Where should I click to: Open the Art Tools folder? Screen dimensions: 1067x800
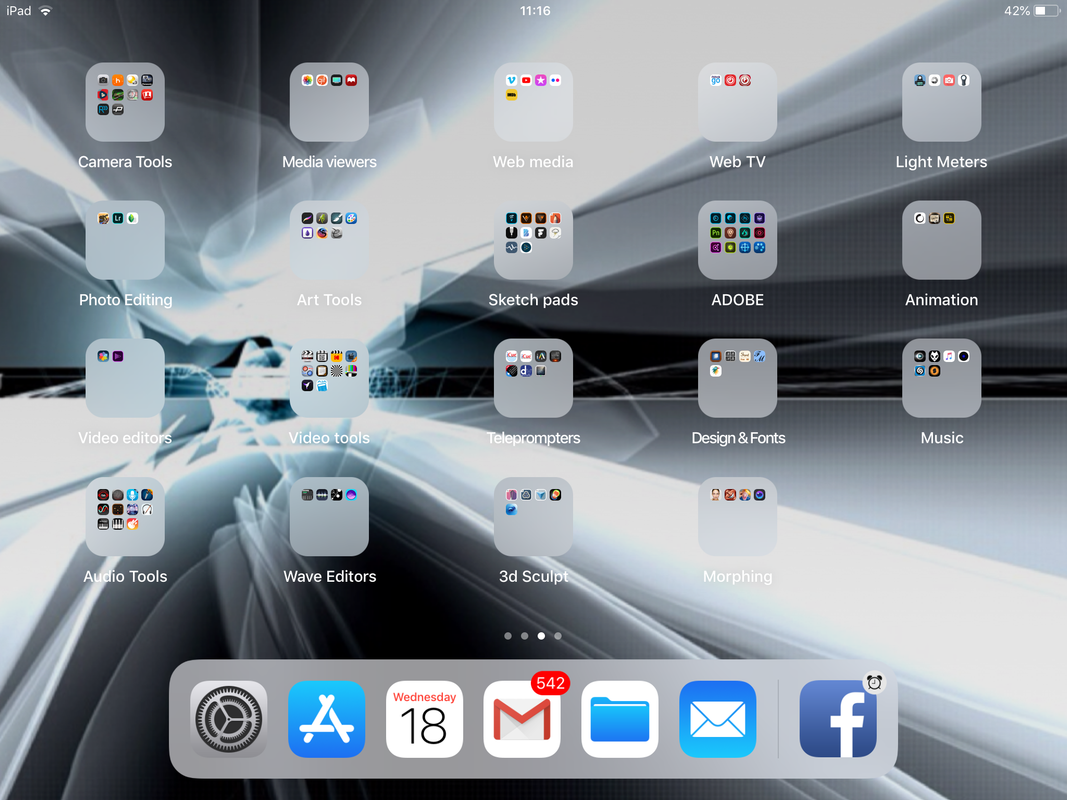pyautogui.click(x=329, y=240)
